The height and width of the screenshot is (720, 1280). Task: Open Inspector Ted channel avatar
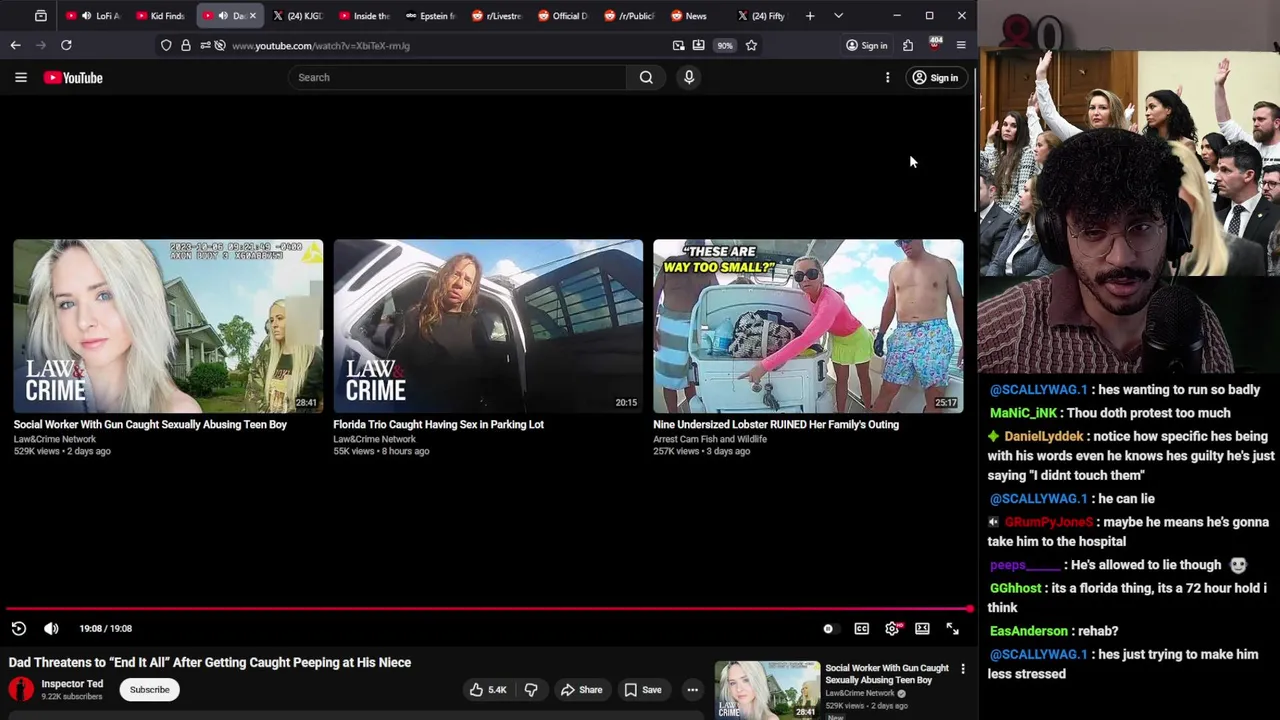point(21,689)
